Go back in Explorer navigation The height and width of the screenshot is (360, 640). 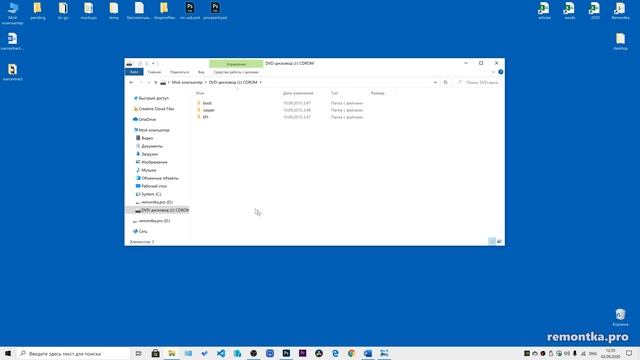pos(131,82)
